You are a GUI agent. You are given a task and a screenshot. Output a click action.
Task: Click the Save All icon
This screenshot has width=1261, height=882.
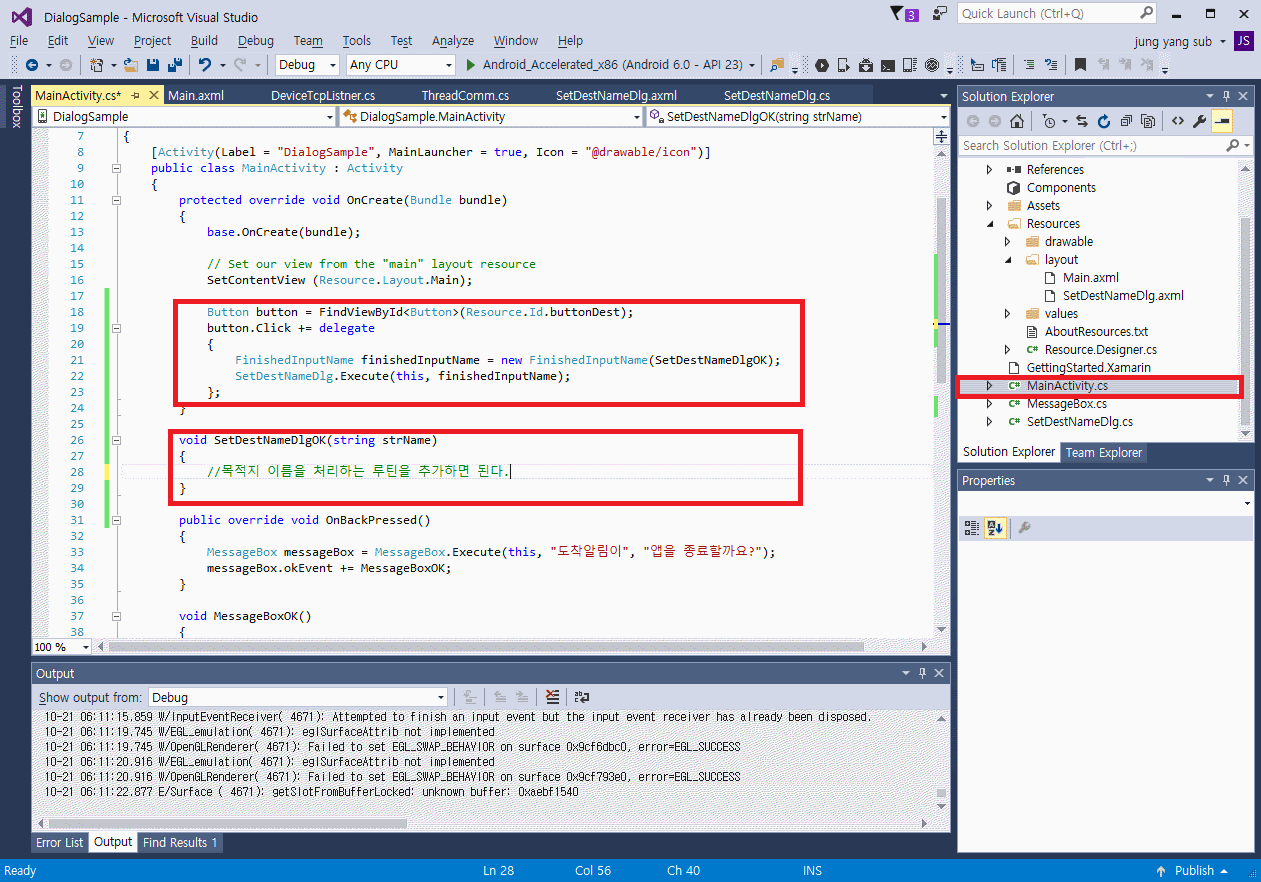pos(175,65)
